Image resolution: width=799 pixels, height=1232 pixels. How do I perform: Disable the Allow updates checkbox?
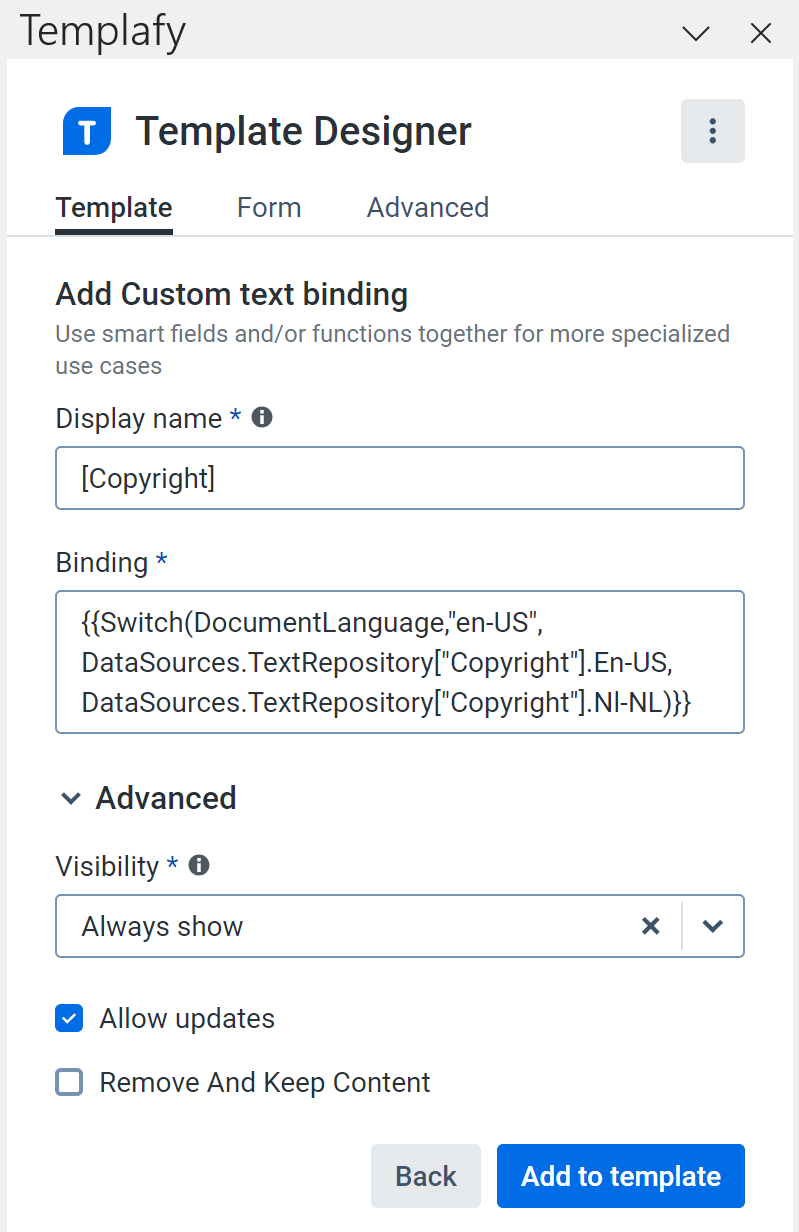[x=69, y=1018]
